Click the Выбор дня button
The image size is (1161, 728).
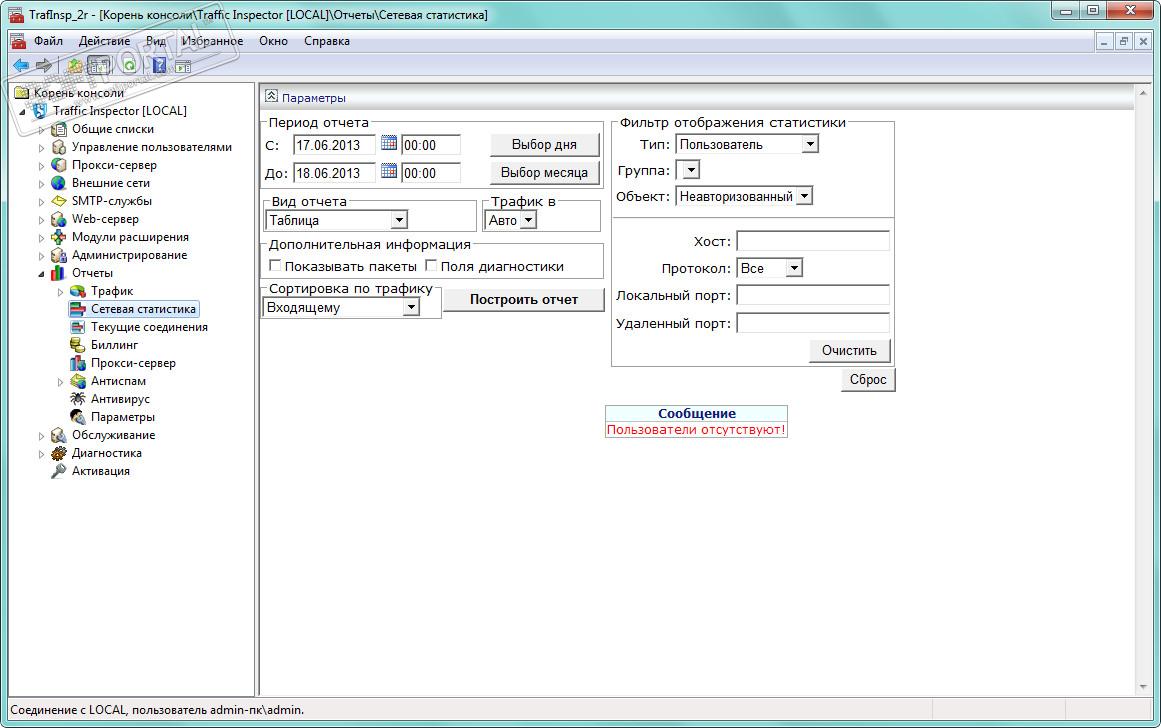point(544,144)
